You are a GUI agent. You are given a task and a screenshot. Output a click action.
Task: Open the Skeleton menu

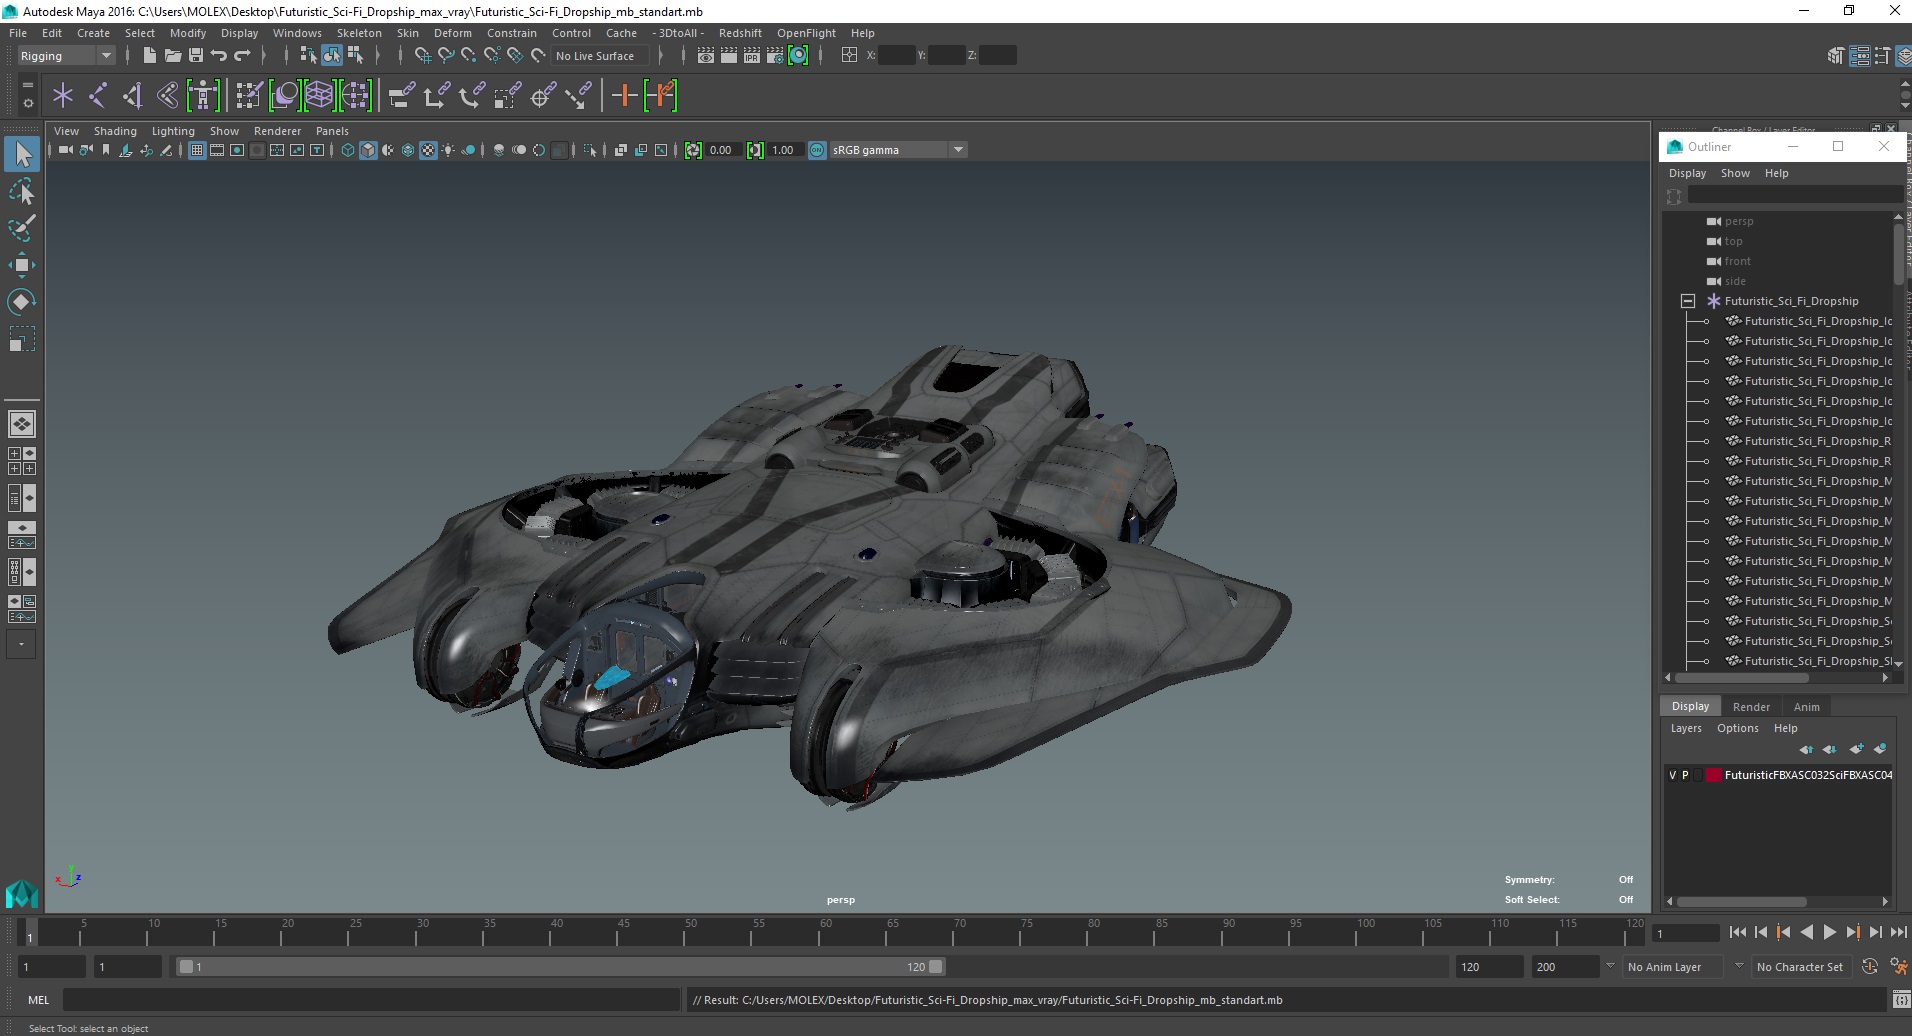coord(359,33)
